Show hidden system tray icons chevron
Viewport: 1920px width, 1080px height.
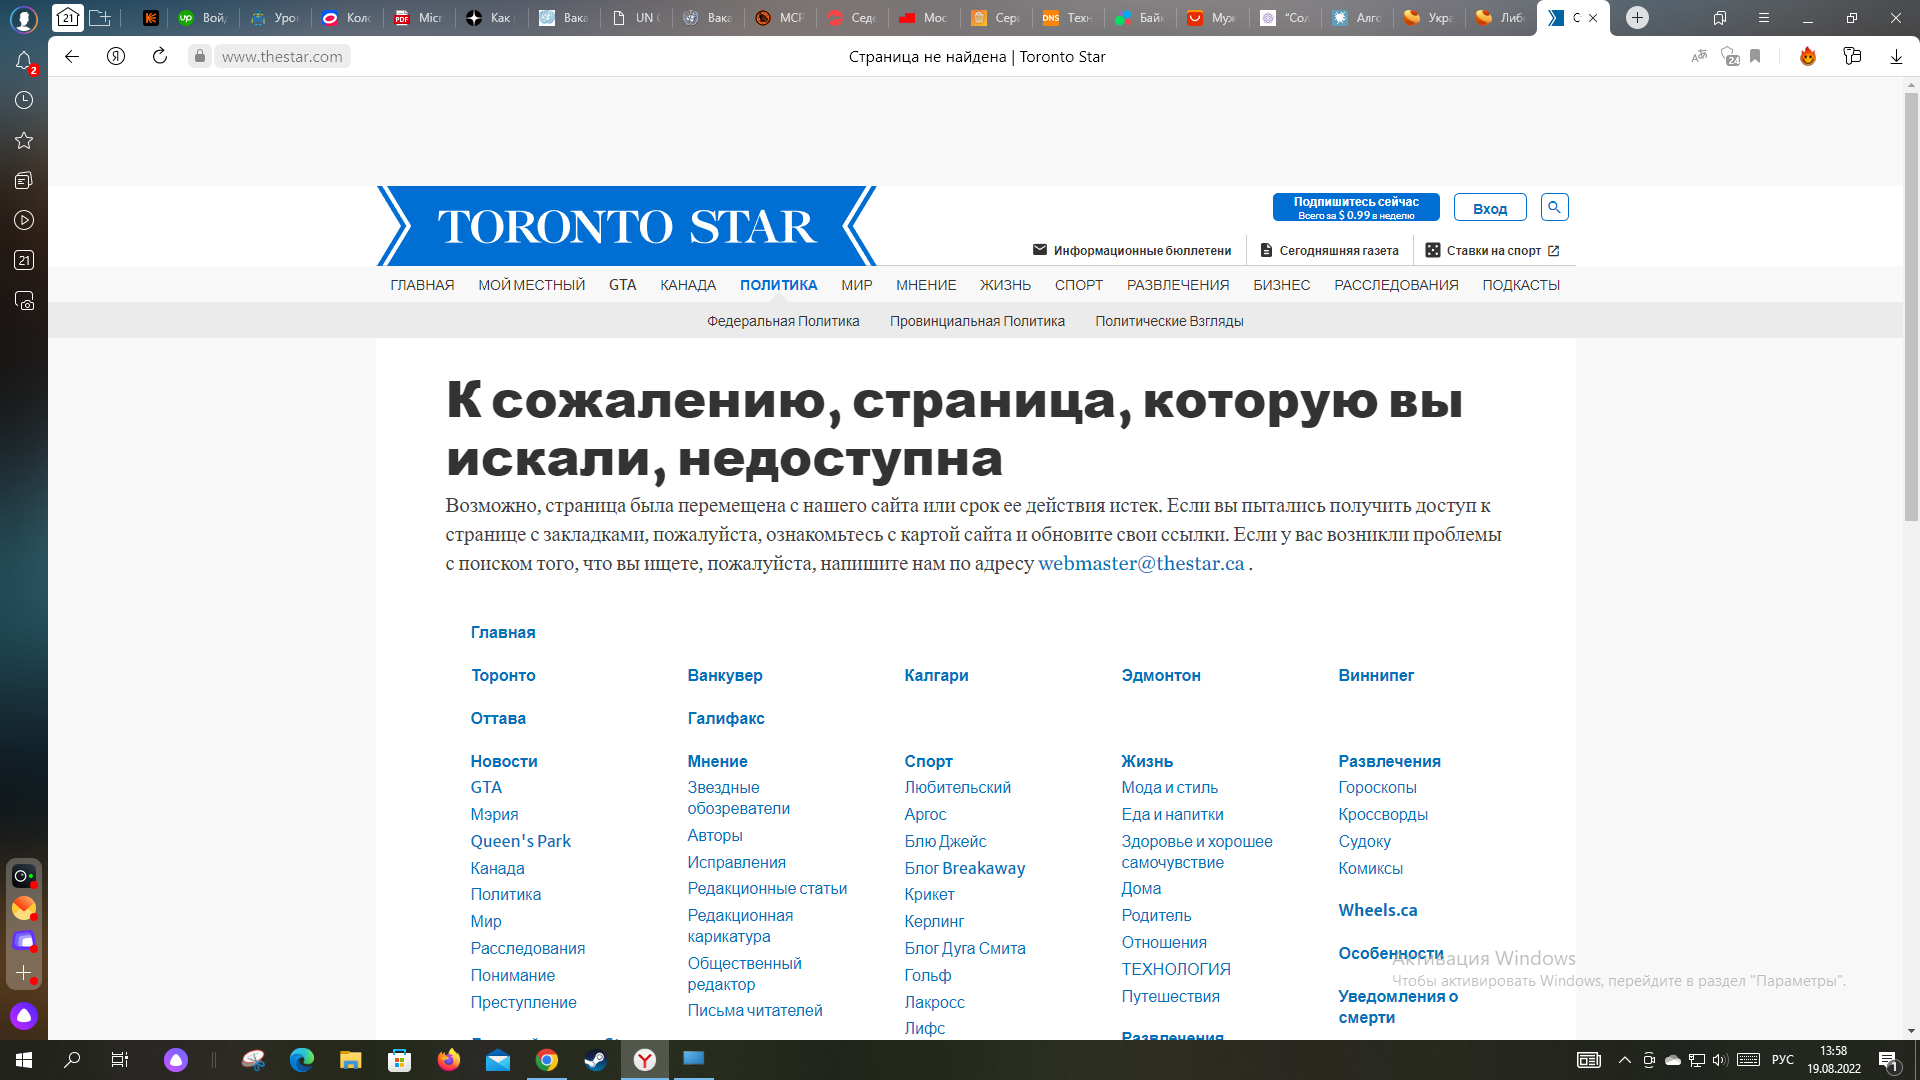[x=1624, y=1060]
